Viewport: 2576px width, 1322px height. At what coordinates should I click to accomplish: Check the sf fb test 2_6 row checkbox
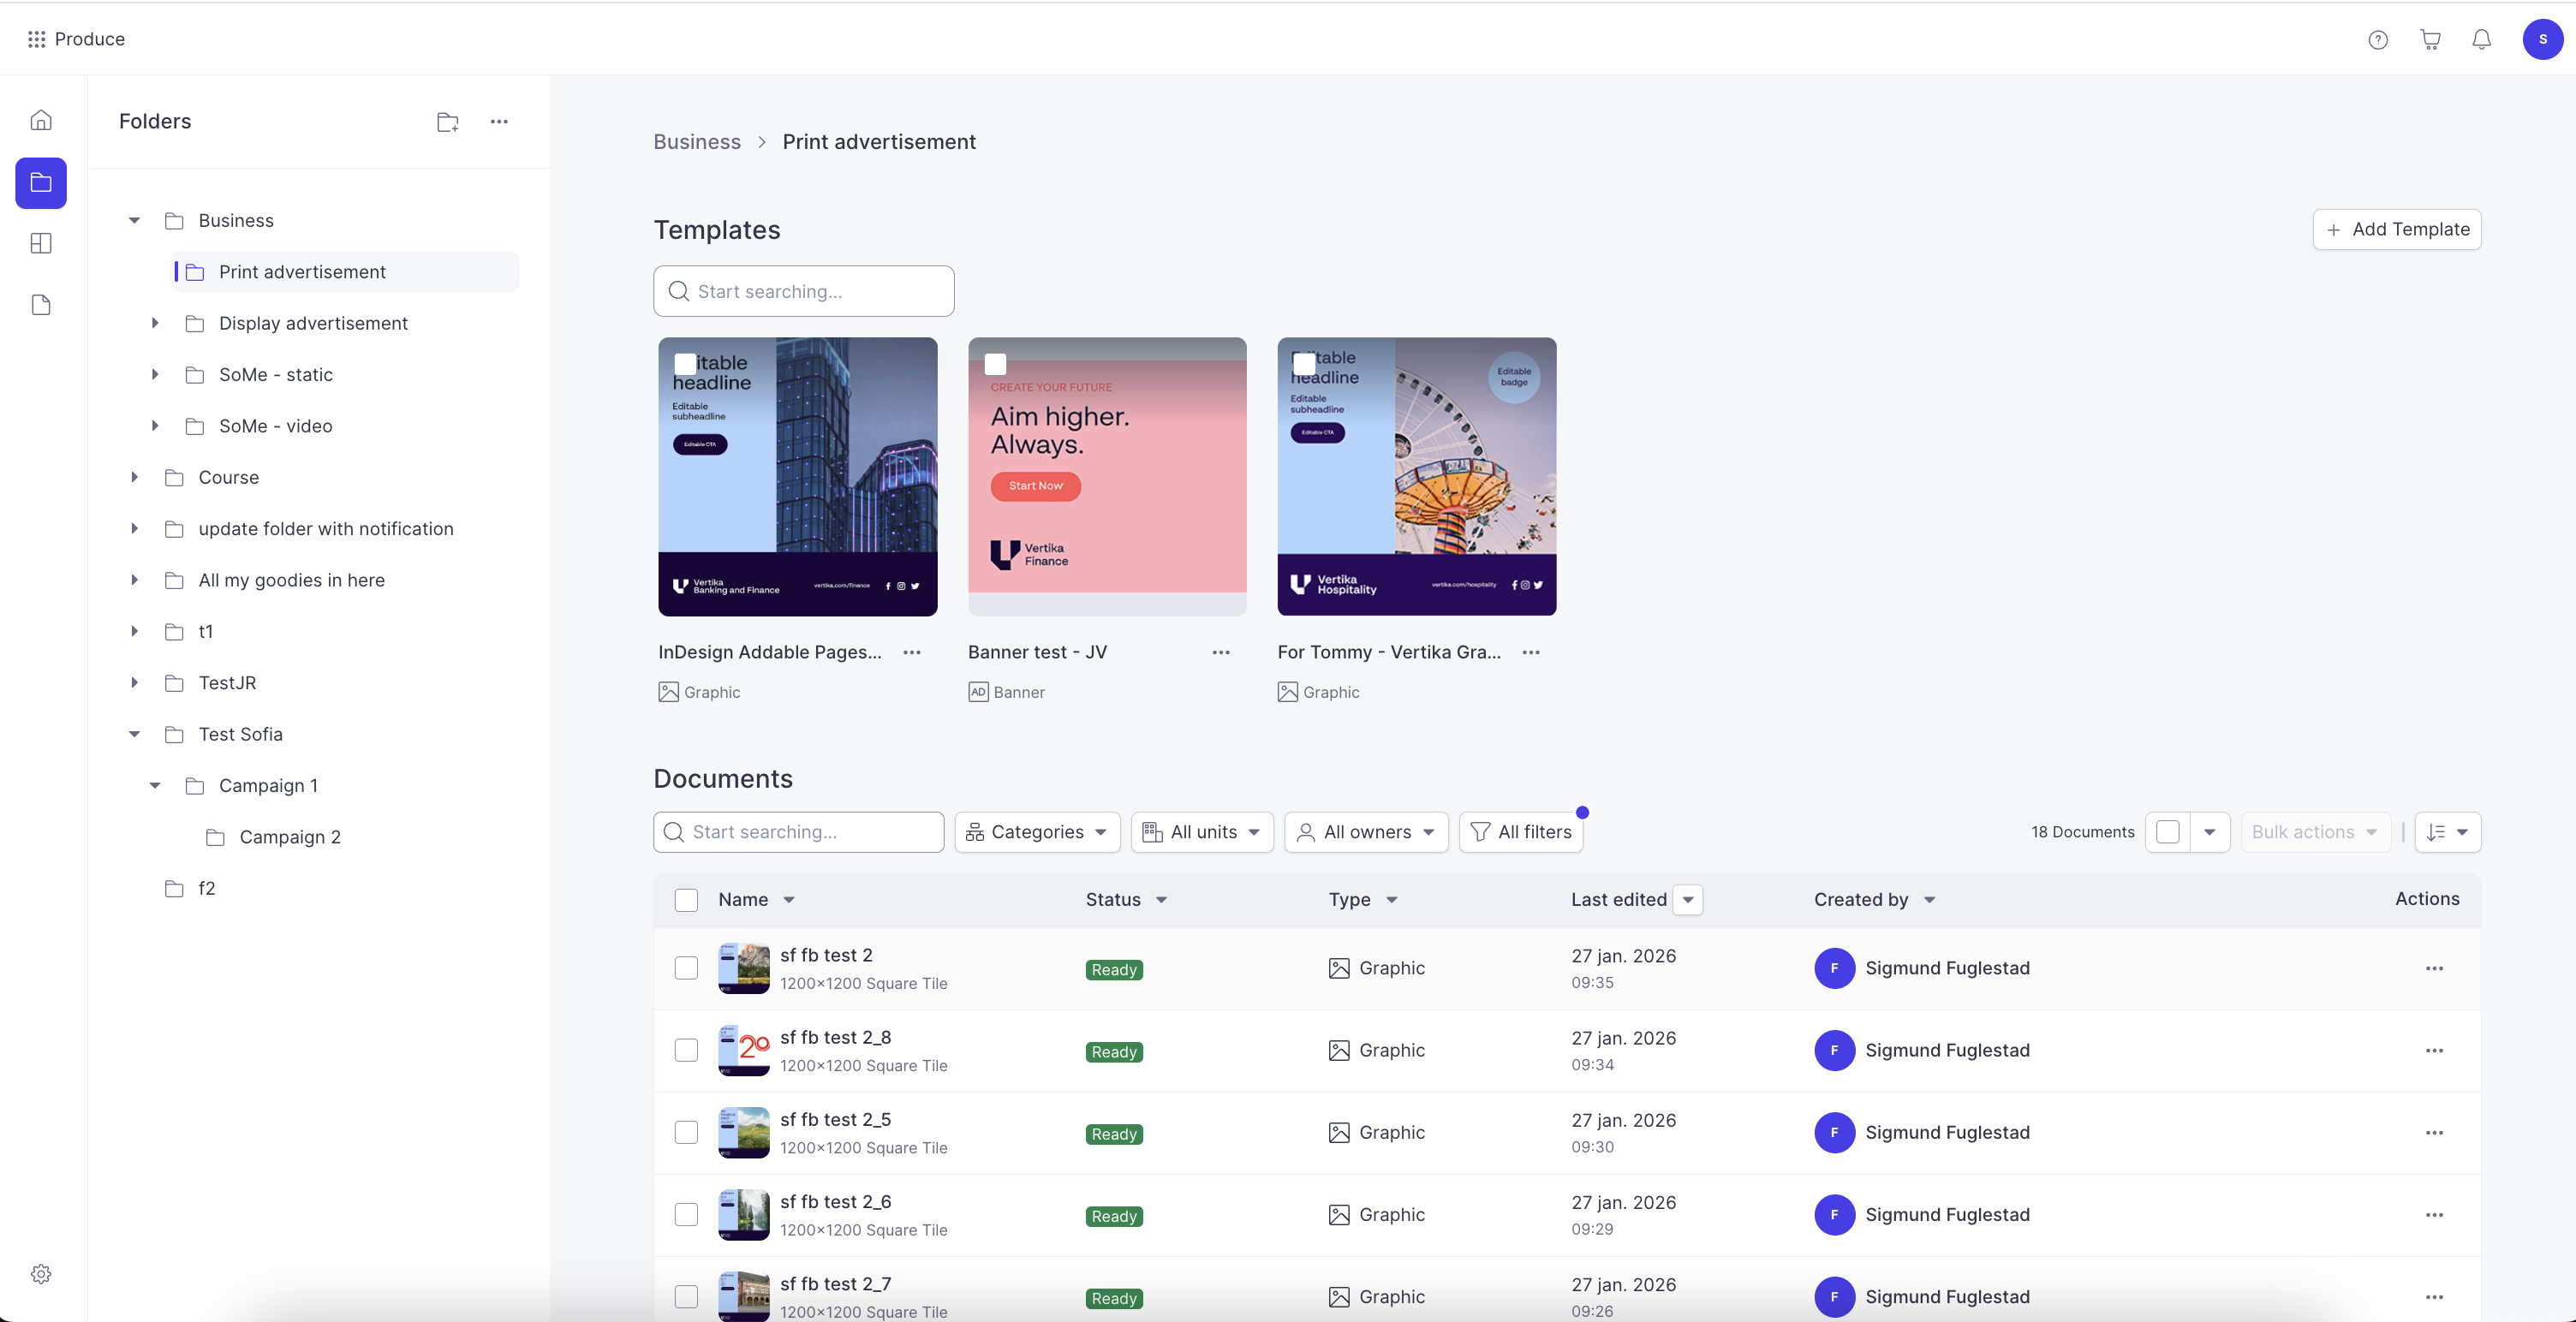coord(686,1215)
